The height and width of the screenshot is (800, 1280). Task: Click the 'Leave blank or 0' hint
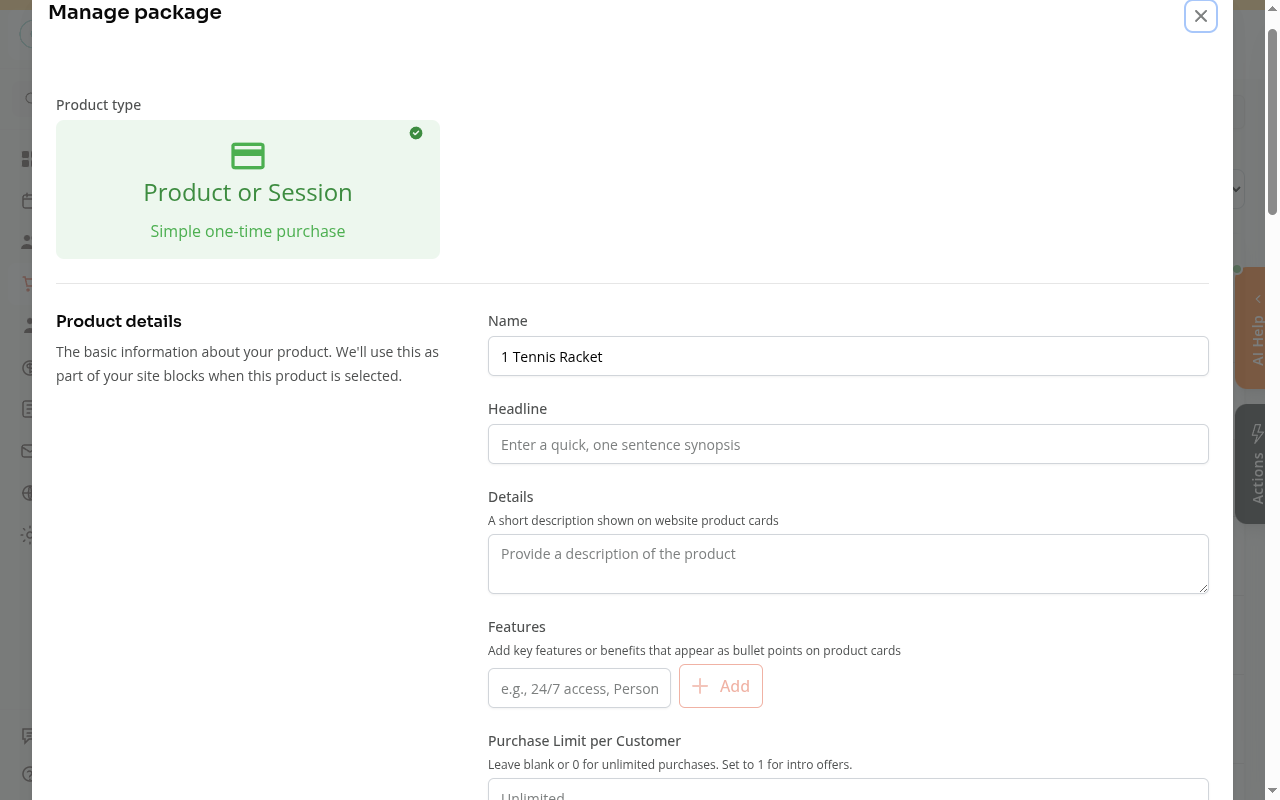670,764
